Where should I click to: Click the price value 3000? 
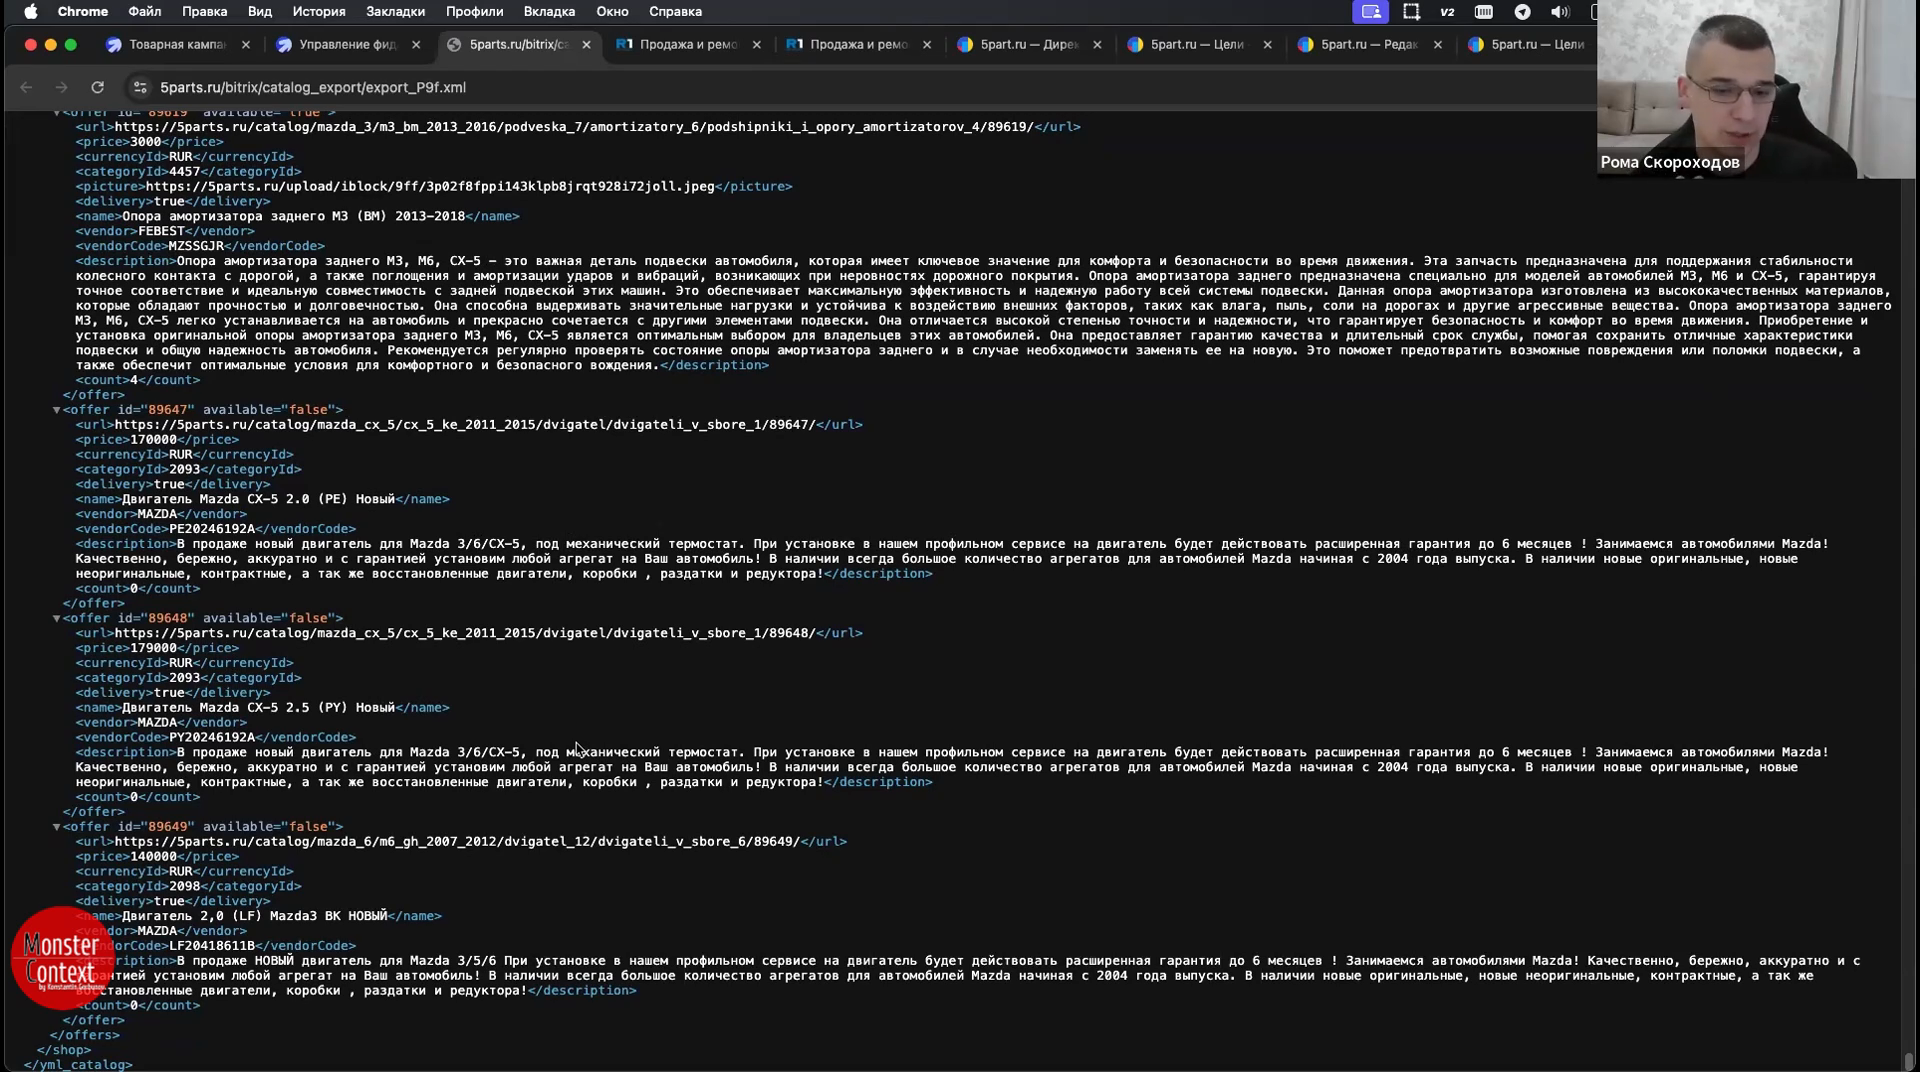click(x=146, y=142)
